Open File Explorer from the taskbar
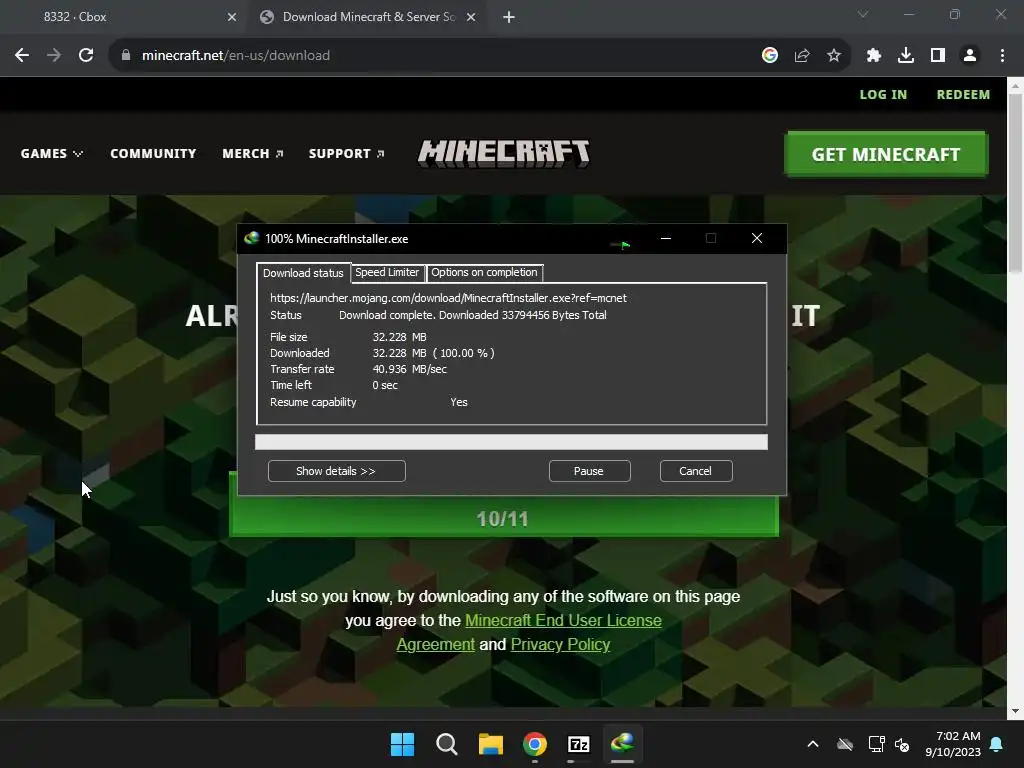 pos(490,744)
